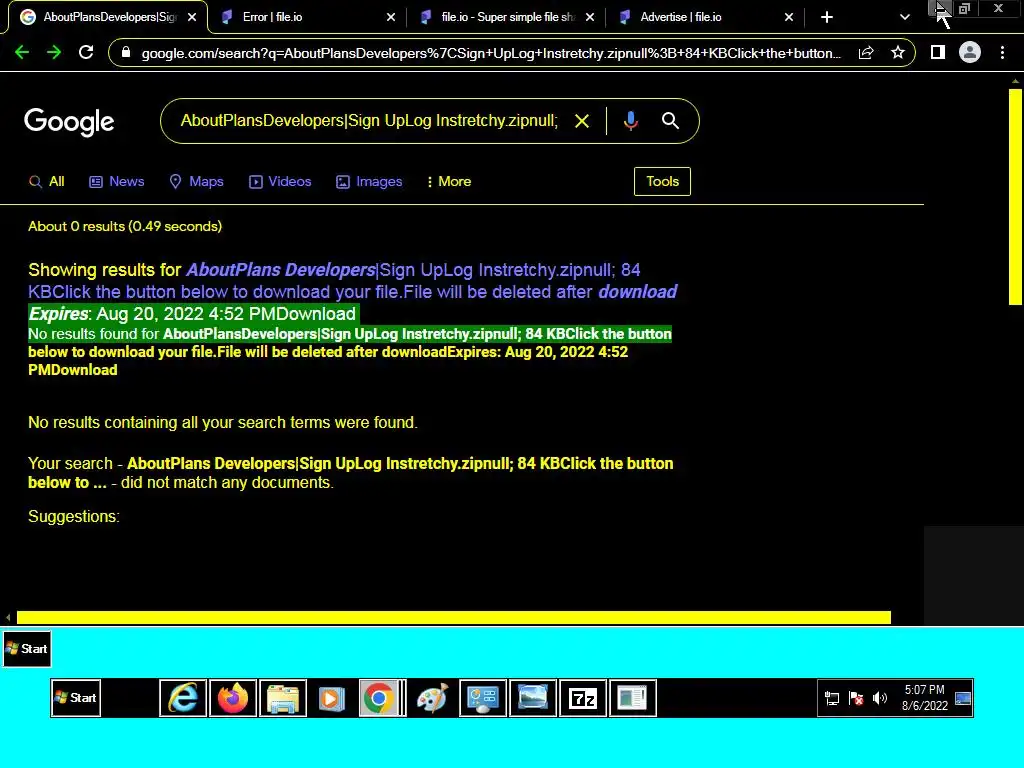
Task: Close the 'Error | file.io' tab
Action: click(391, 17)
